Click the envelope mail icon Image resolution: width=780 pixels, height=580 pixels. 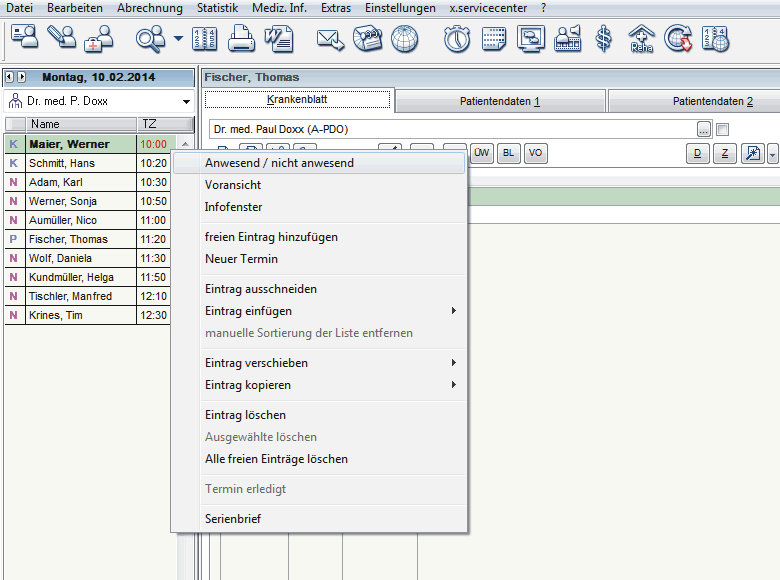[330, 40]
